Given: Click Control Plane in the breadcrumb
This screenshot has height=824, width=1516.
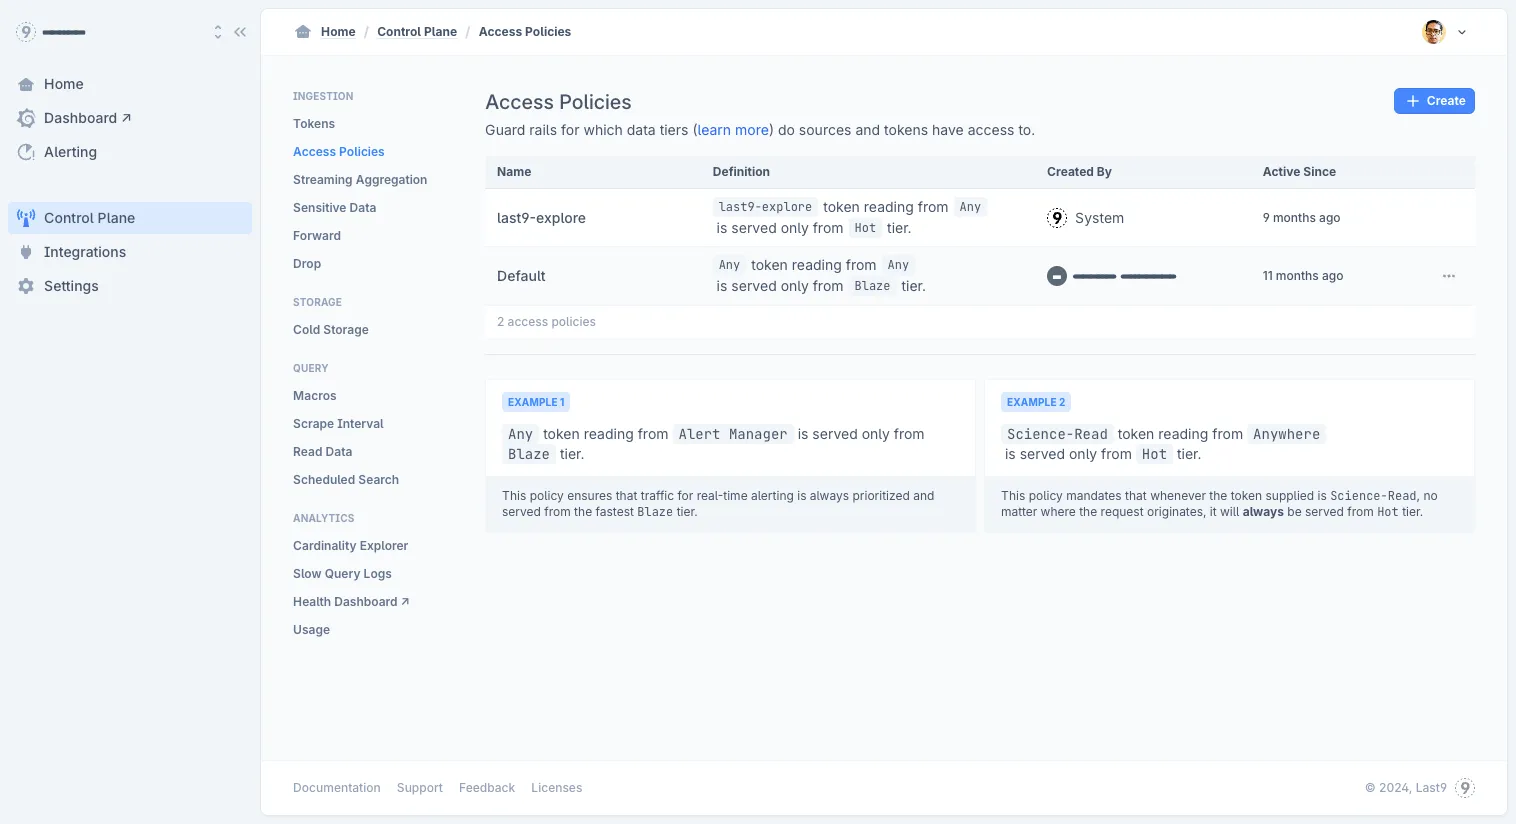Looking at the screenshot, I should coord(417,32).
